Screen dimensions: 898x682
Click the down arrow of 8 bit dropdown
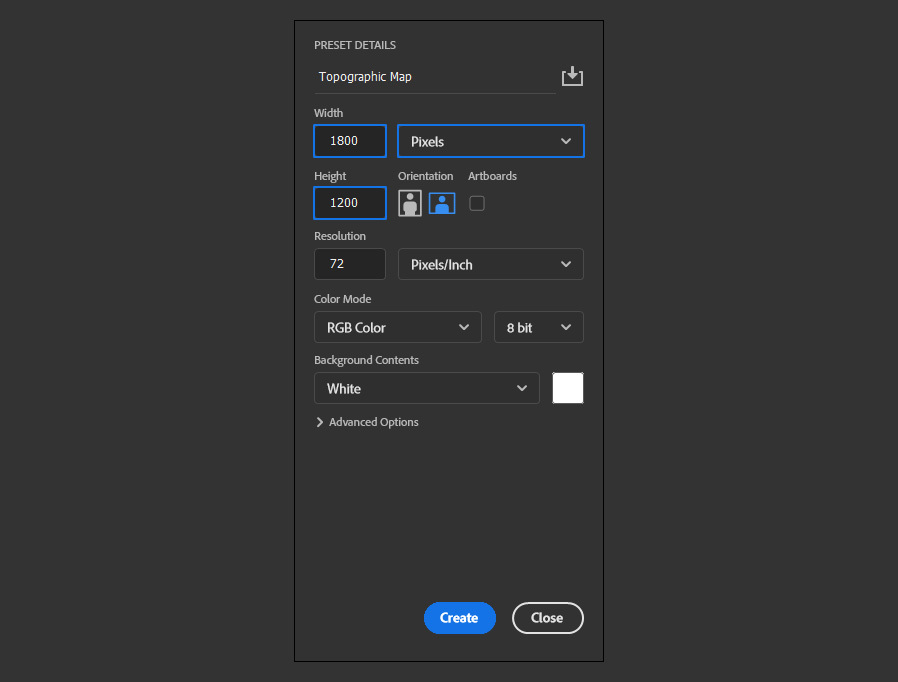pos(566,327)
